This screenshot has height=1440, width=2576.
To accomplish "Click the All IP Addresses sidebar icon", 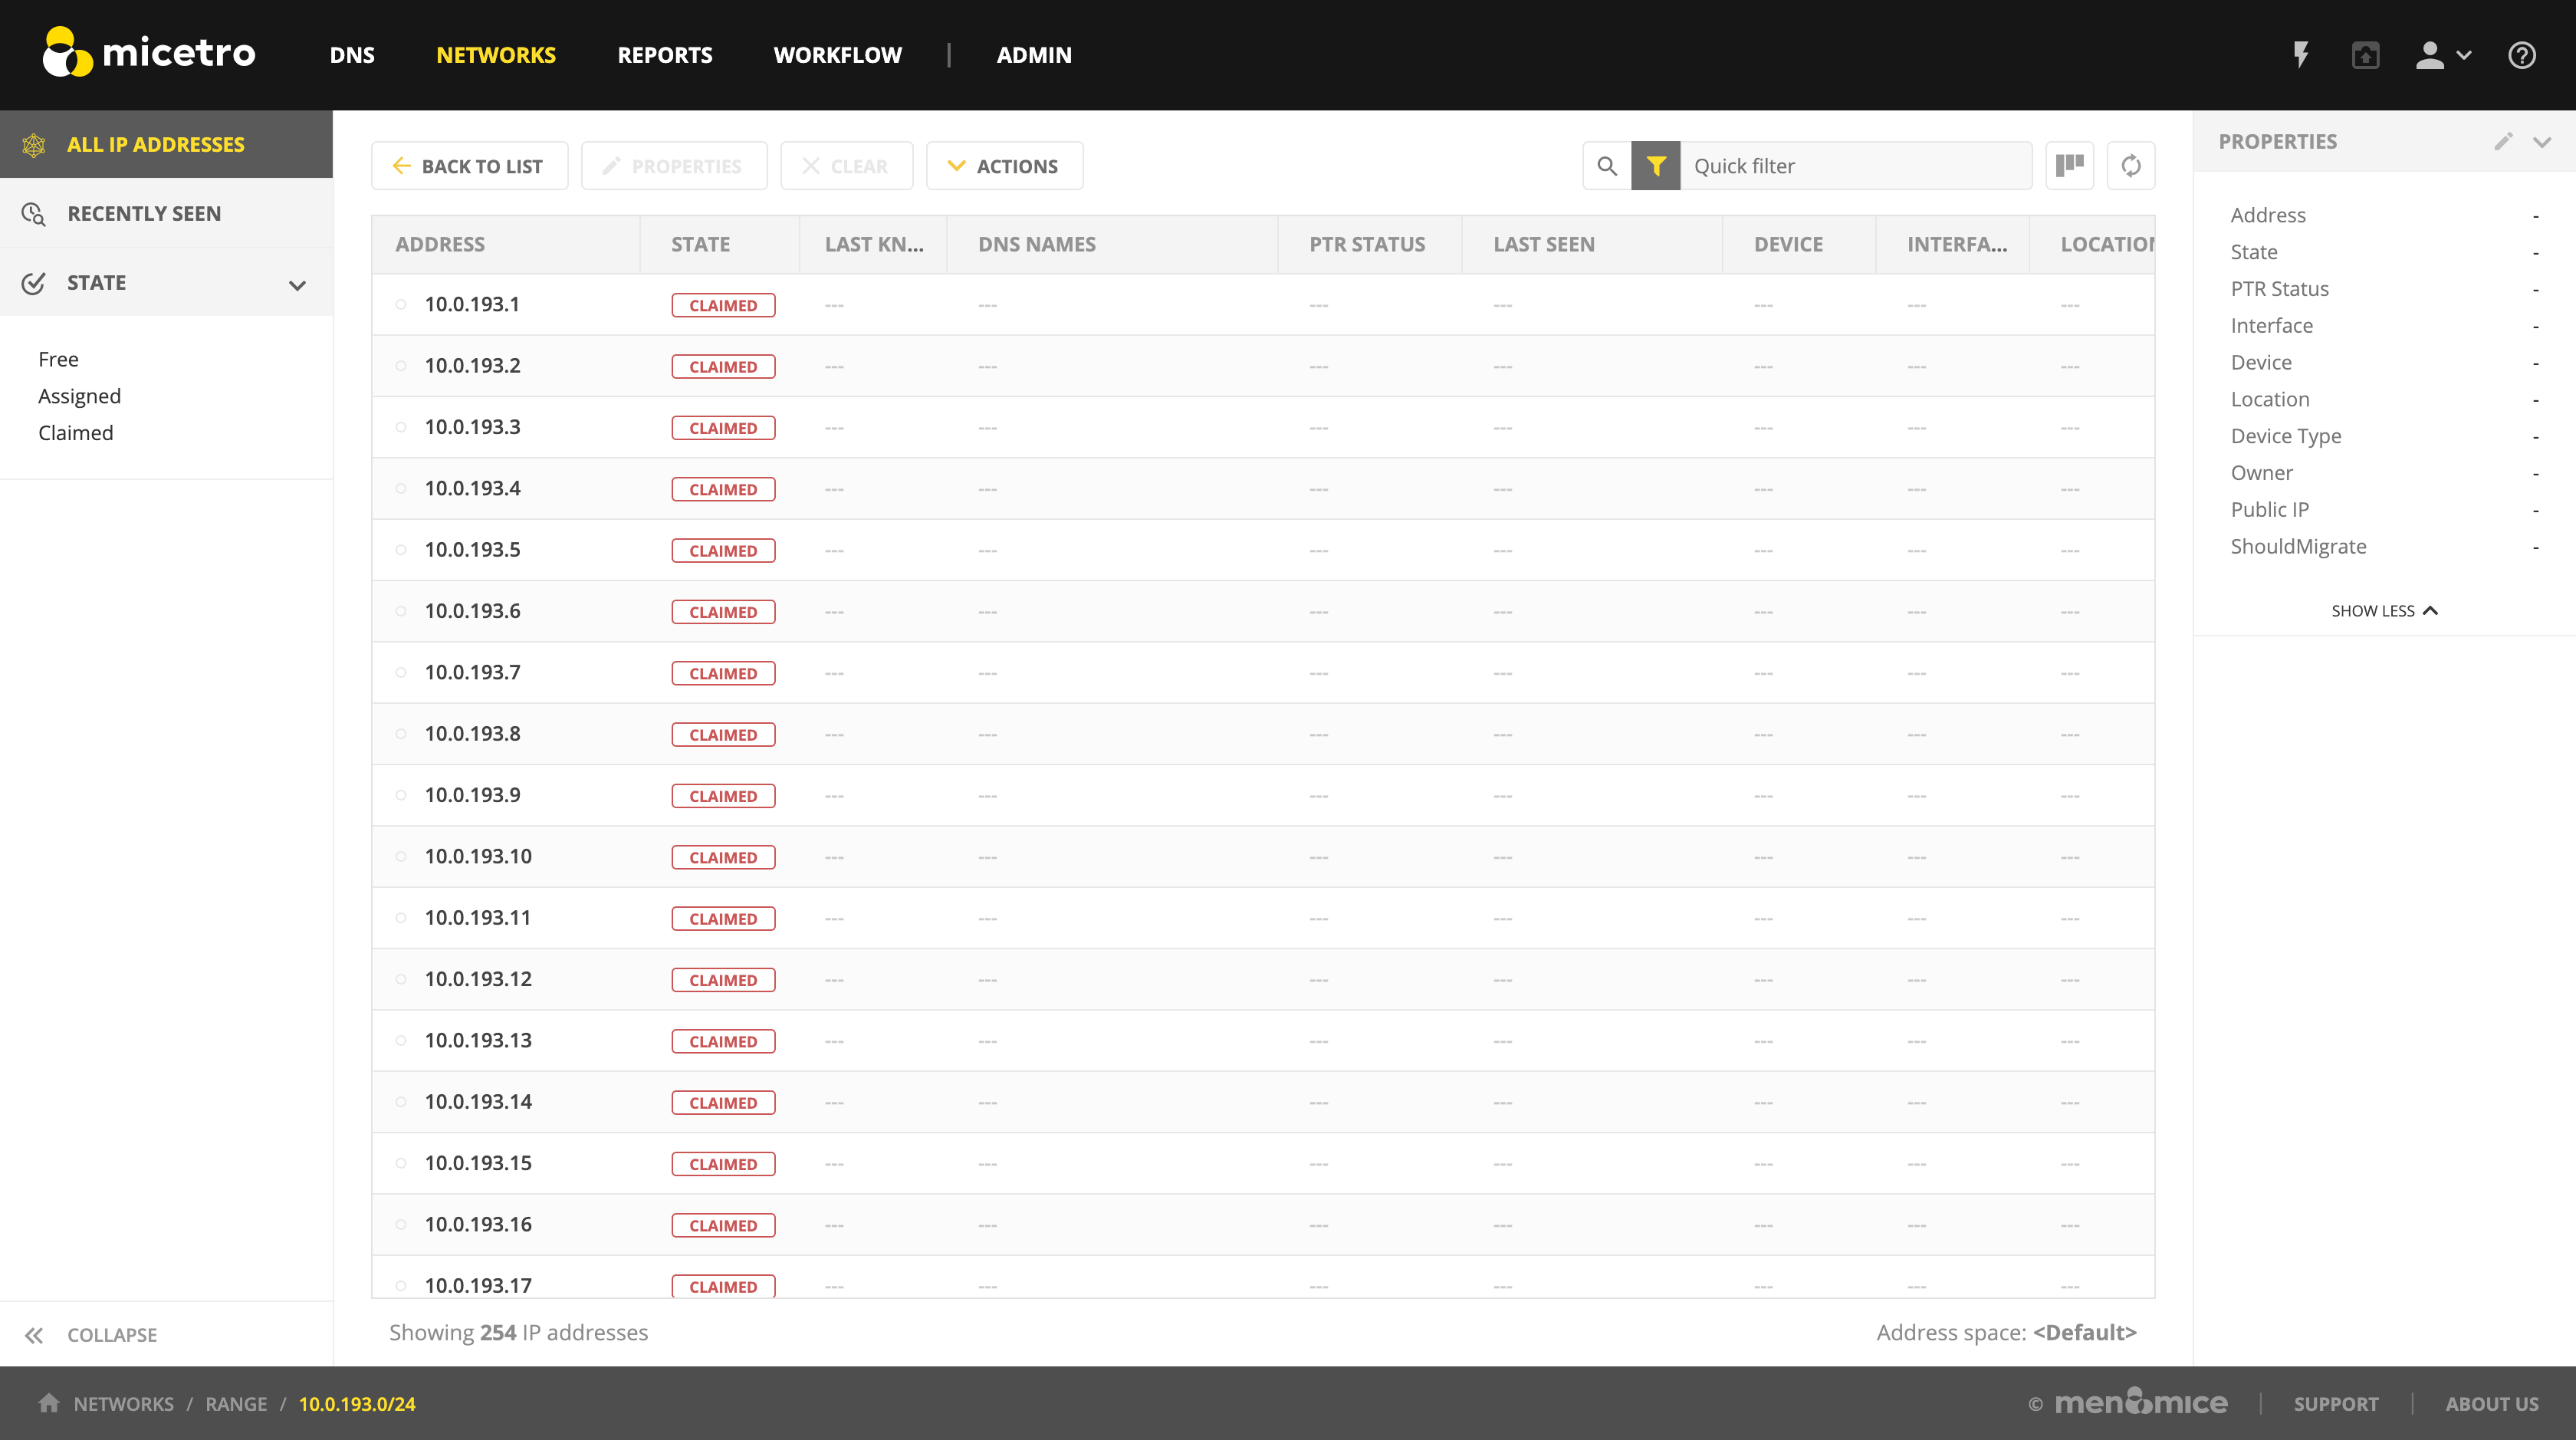I will 34,145.
